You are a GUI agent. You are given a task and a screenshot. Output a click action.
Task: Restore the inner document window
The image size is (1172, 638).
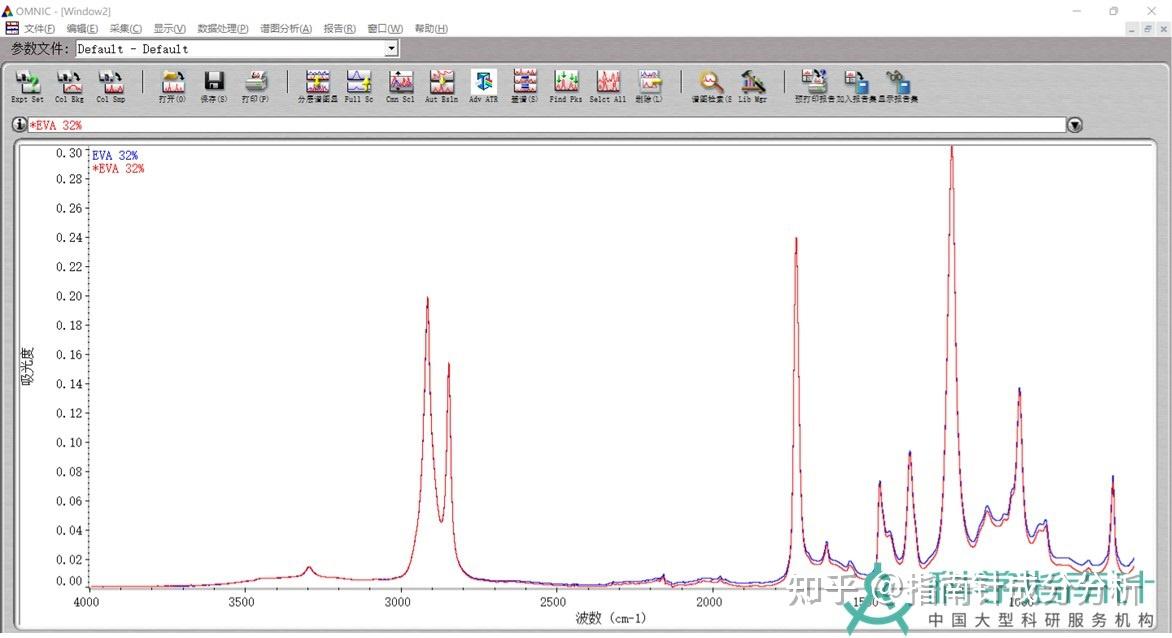(1147, 28)
